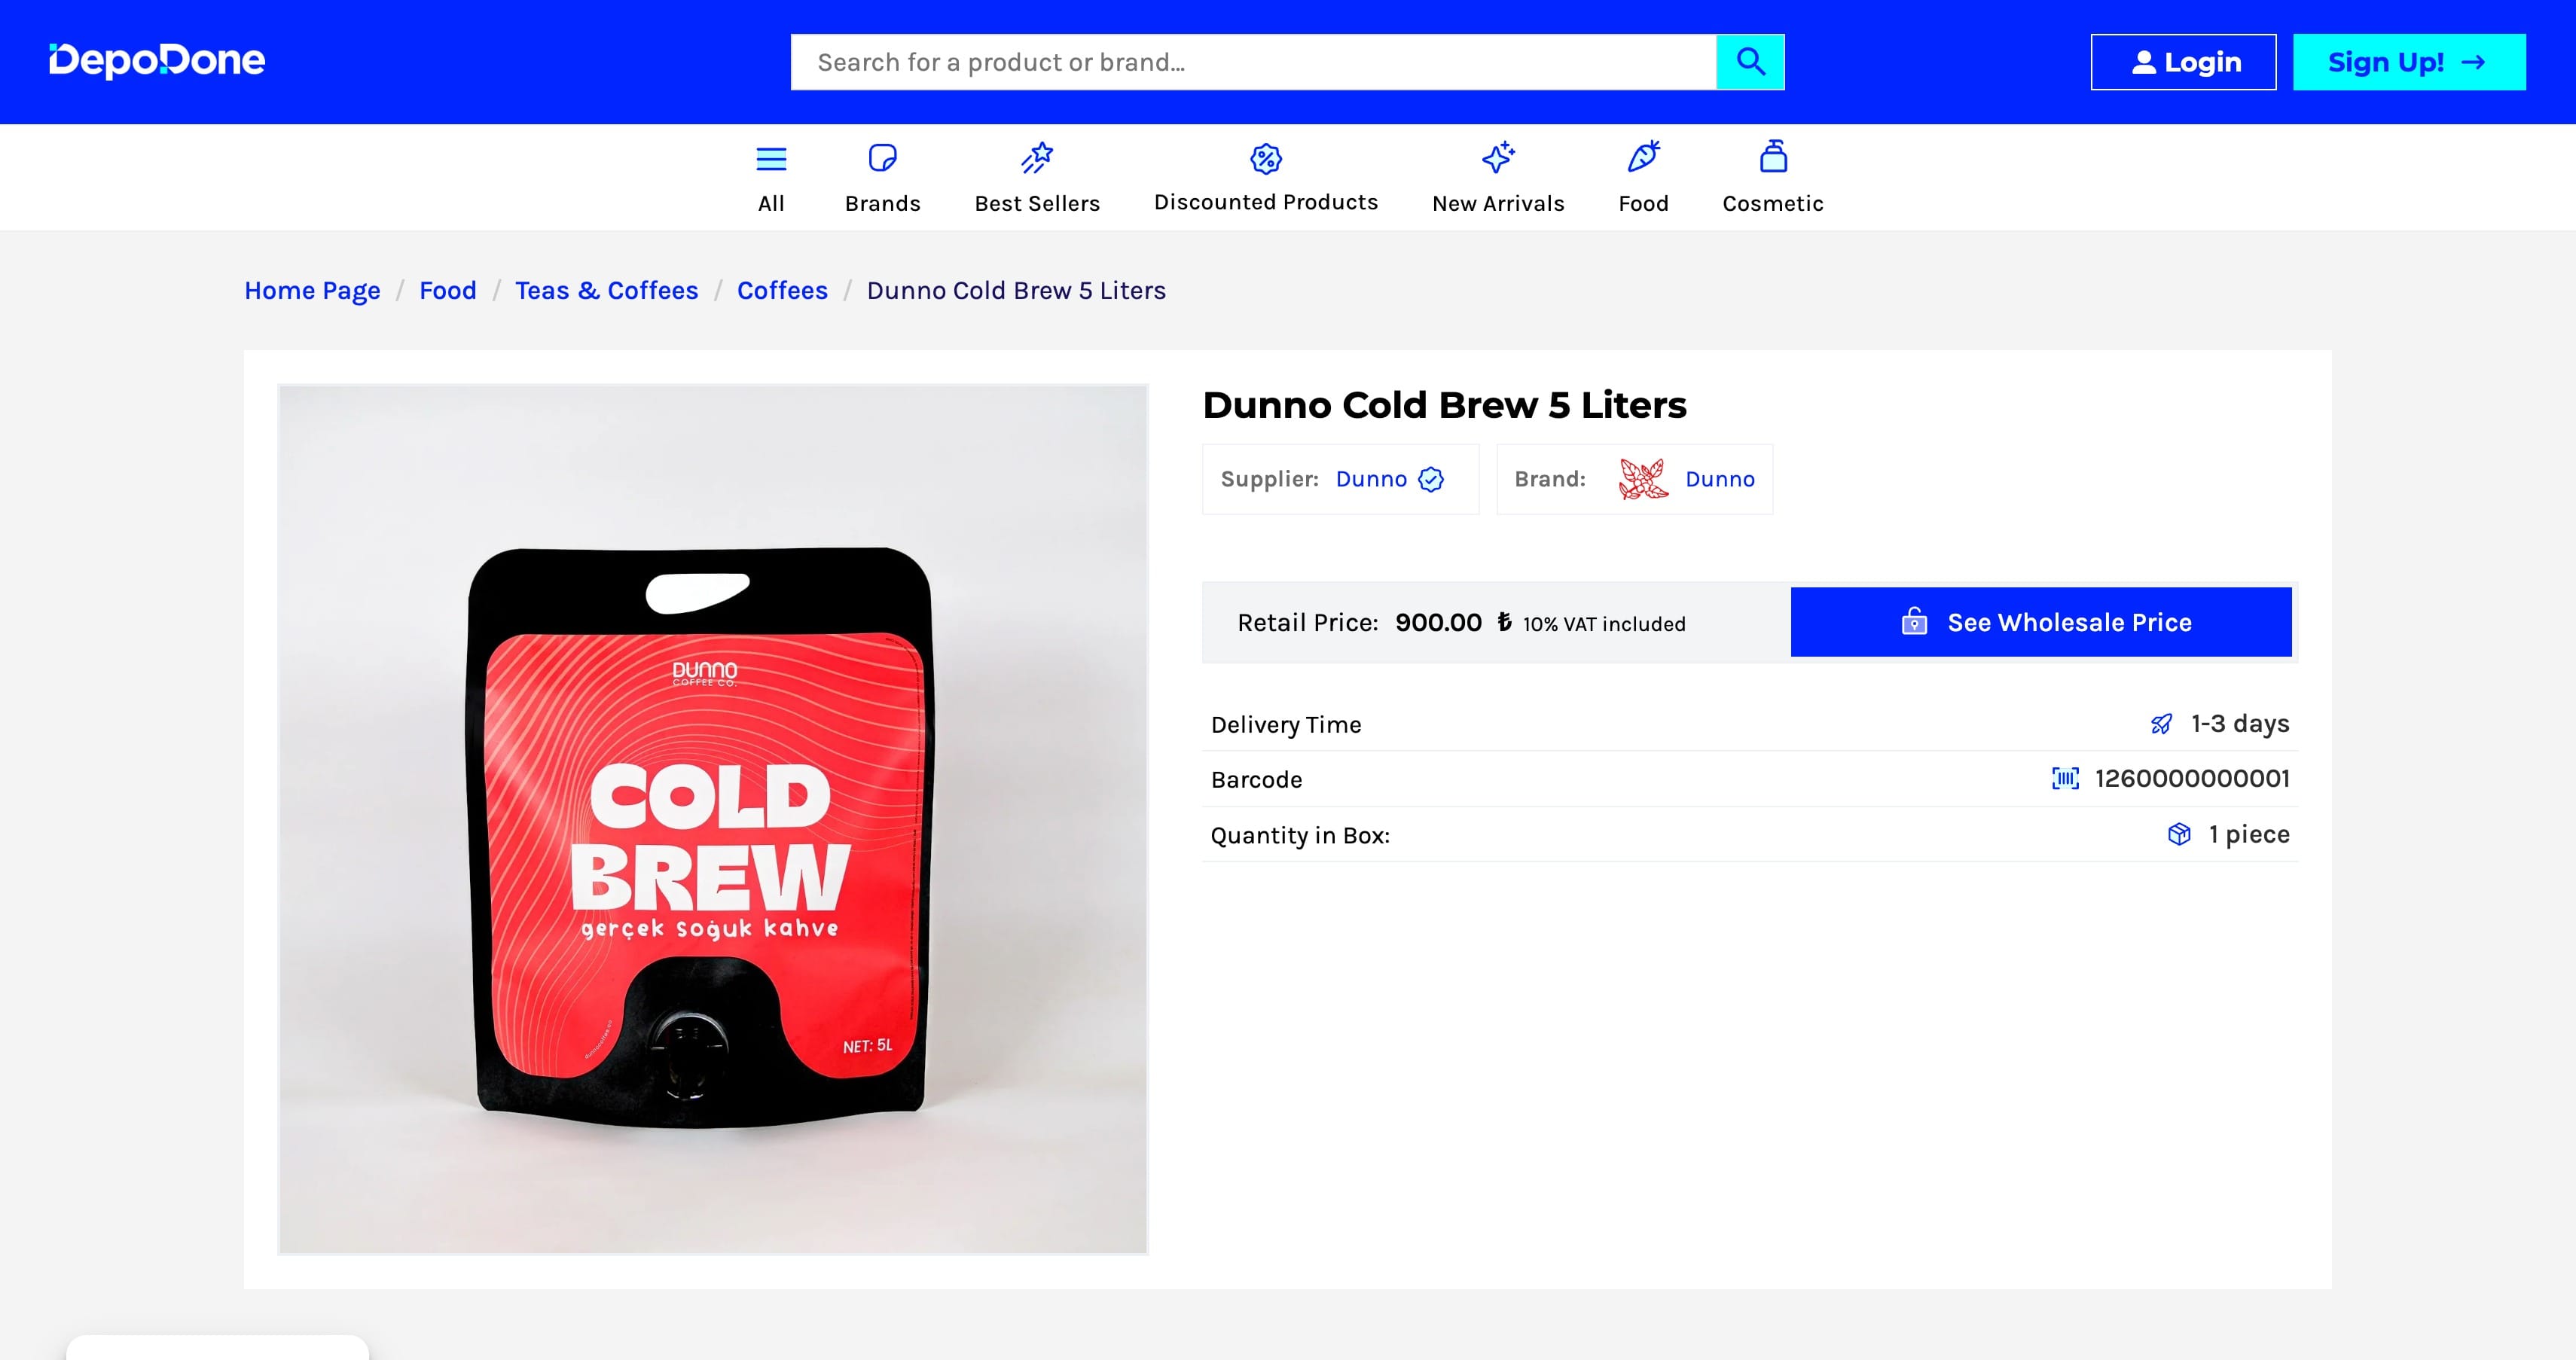The width and height of the screenshot is (2576, 1360).
Task: Select the Cosmetic bottle icon
Action: [x=1772, y=157]
